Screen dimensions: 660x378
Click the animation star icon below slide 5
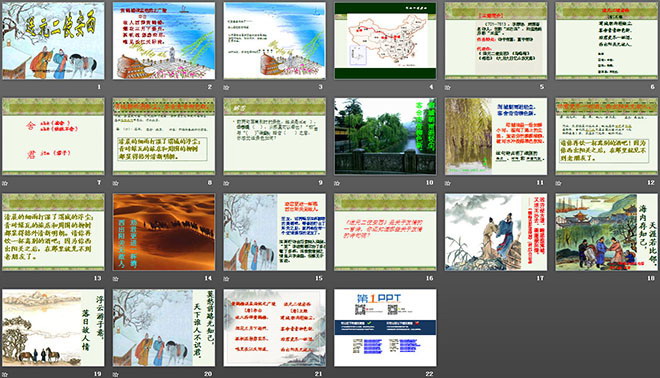pyautogui.click(x=448, y=88)
